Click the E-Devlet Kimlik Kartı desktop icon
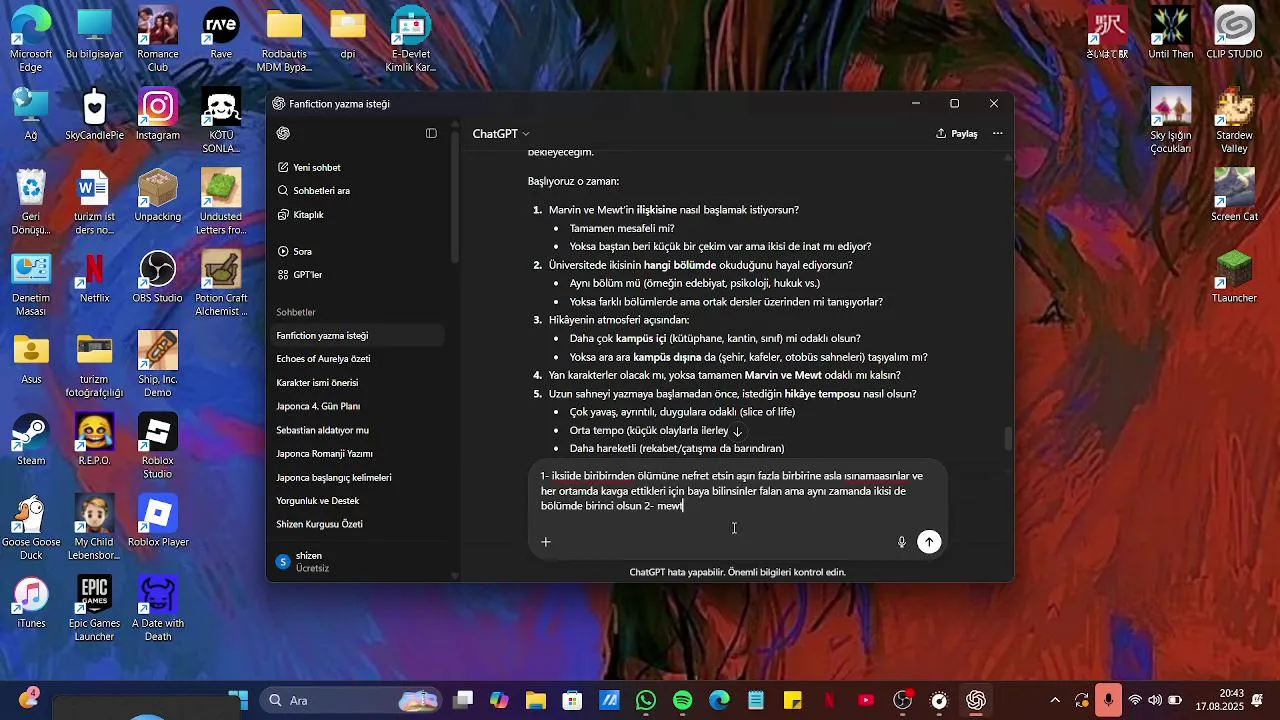The image size is (1280, 720). pyautogui.click(x=411, y=40)
